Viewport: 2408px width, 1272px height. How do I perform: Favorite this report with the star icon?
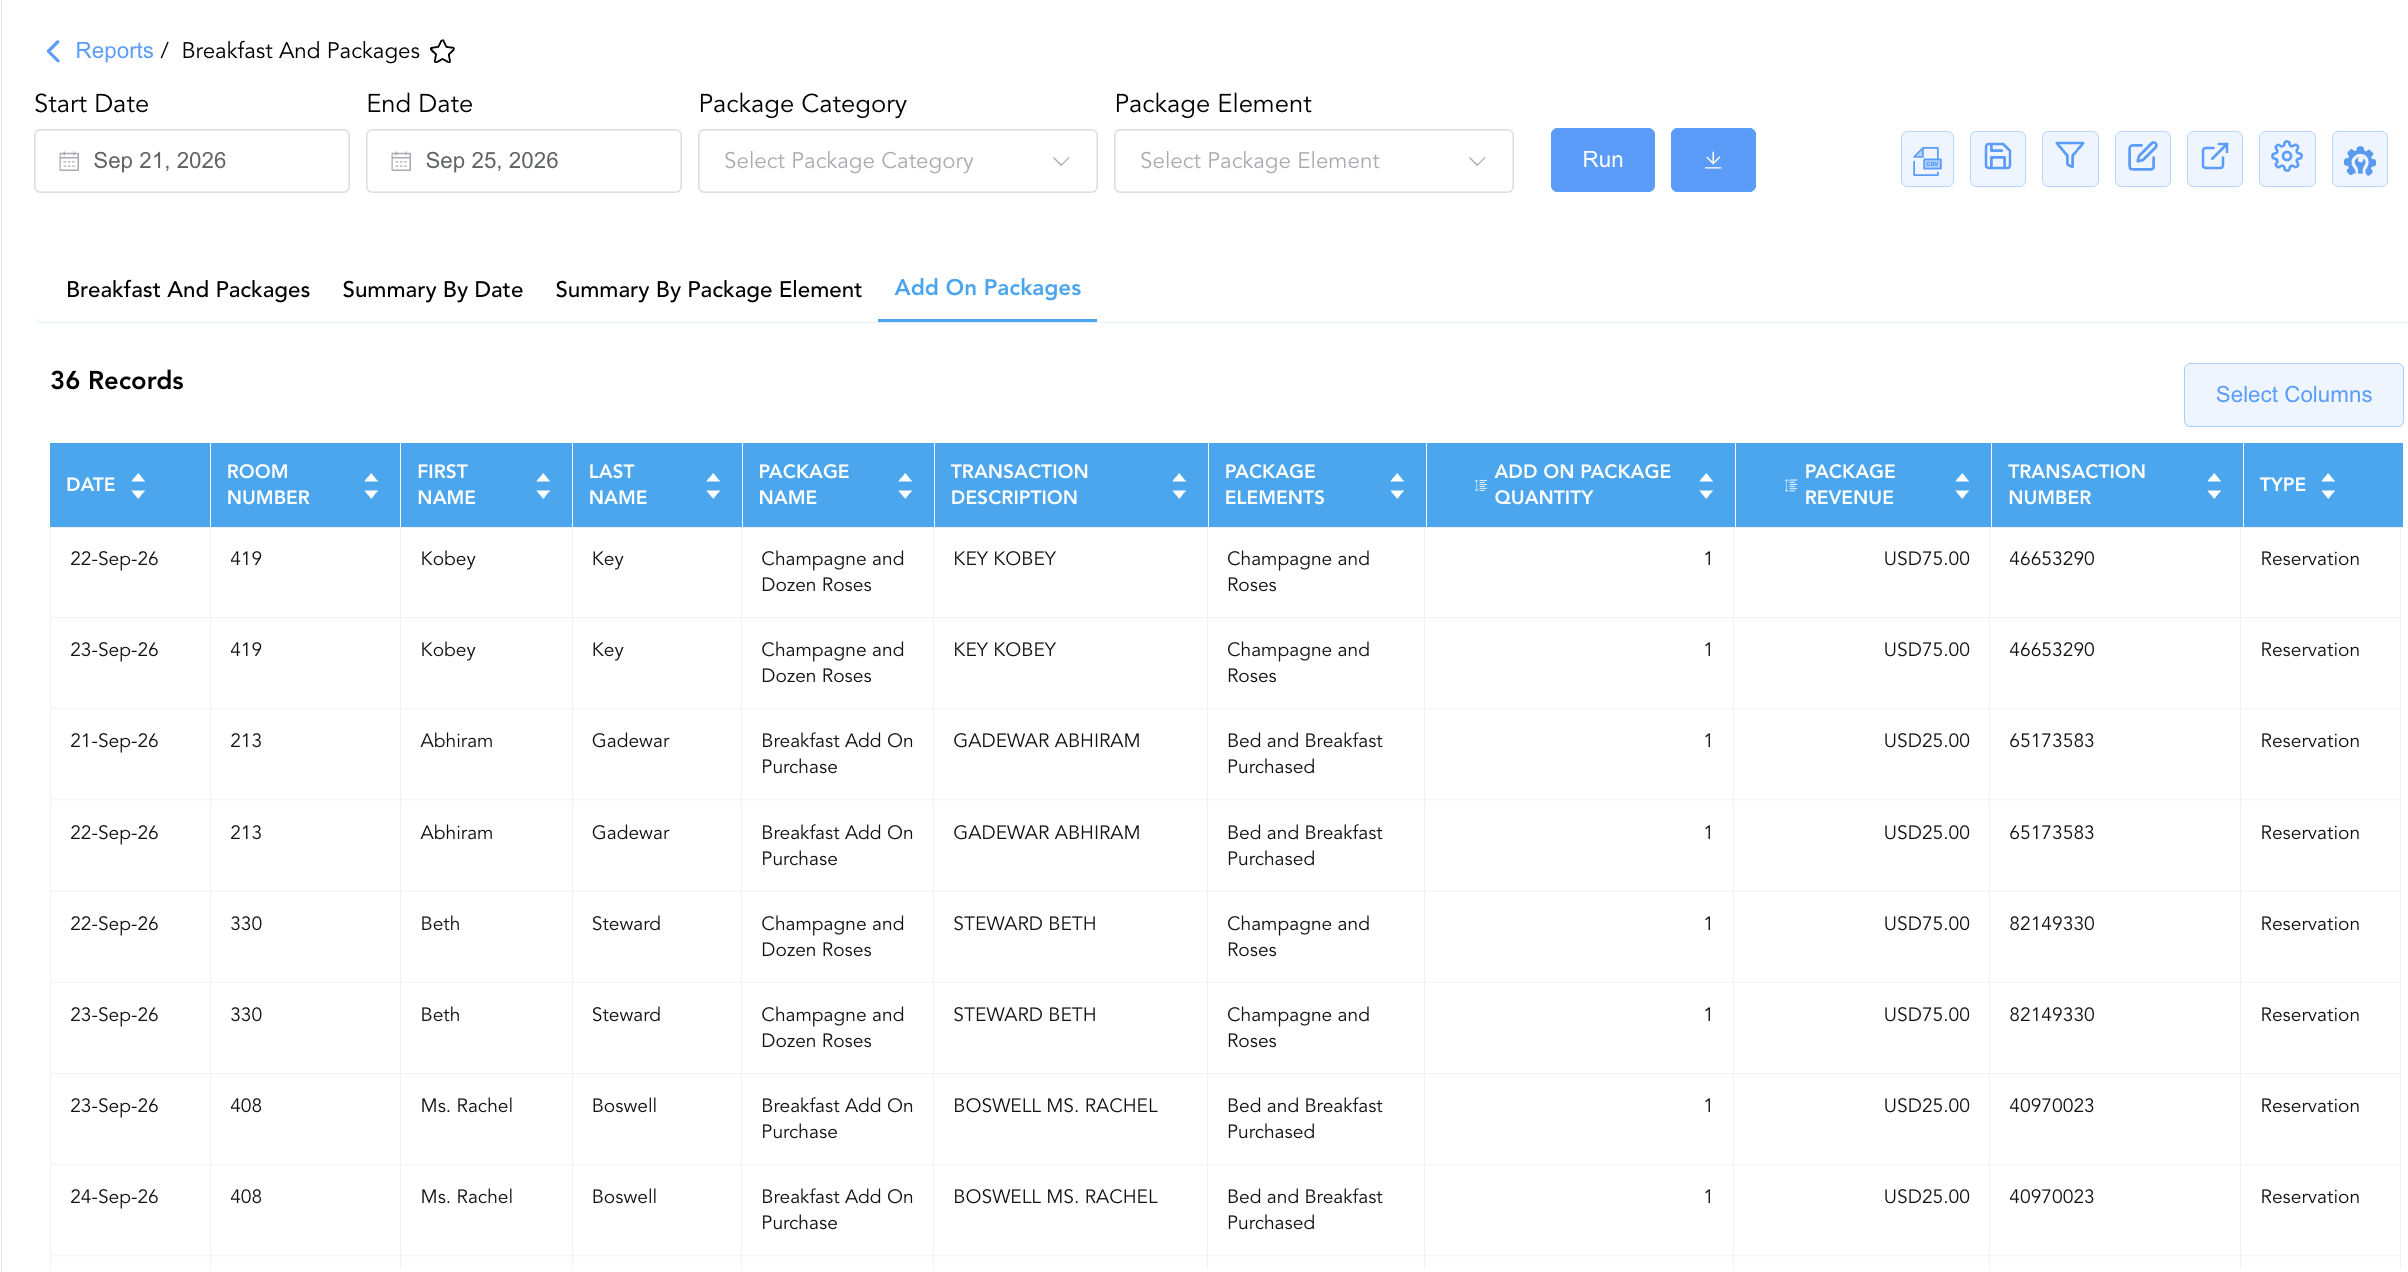click(443, 51)
